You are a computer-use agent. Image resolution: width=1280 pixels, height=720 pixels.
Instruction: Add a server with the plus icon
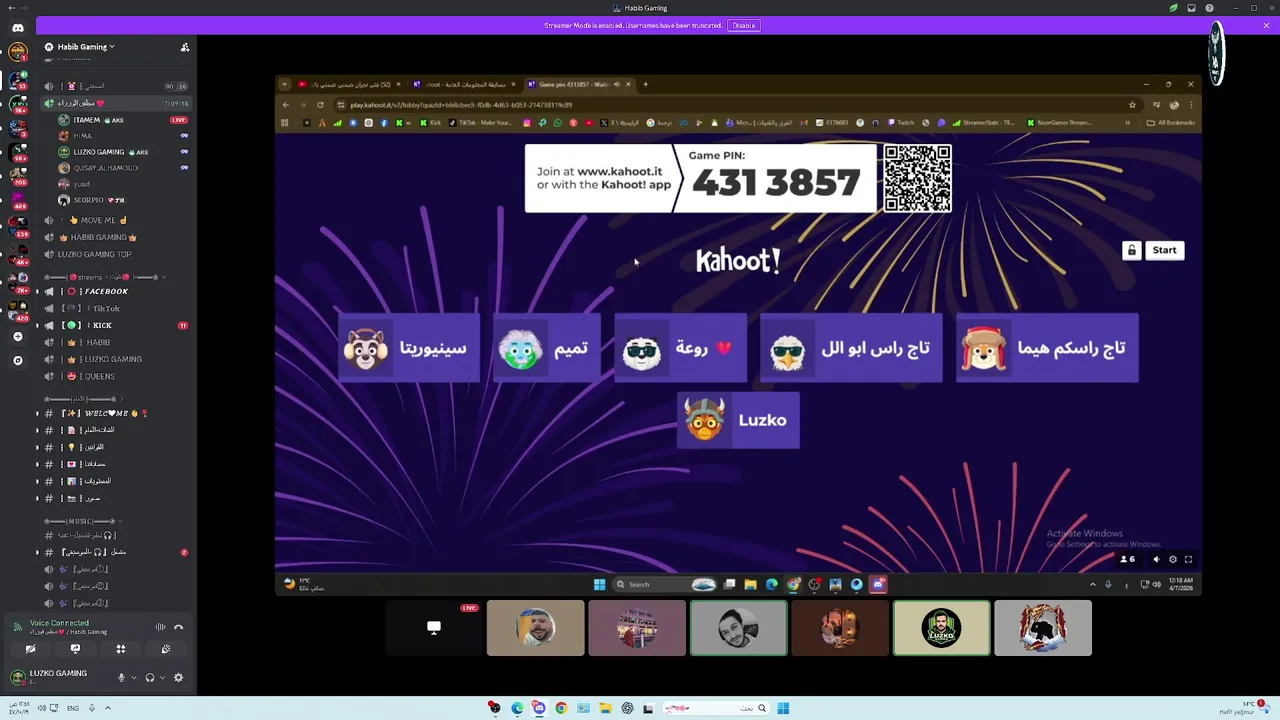(17, 337)
